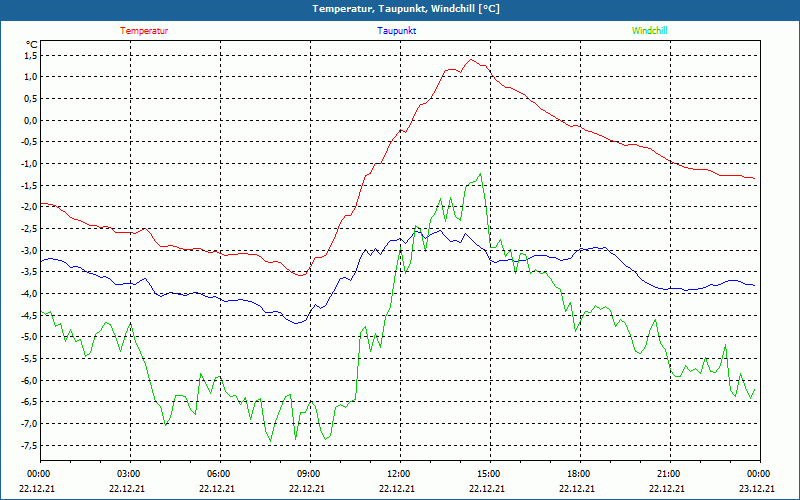Click the -1,5 y-axis value
The width and height of the screenshot is (800, 500).
(x=29, y=185)
